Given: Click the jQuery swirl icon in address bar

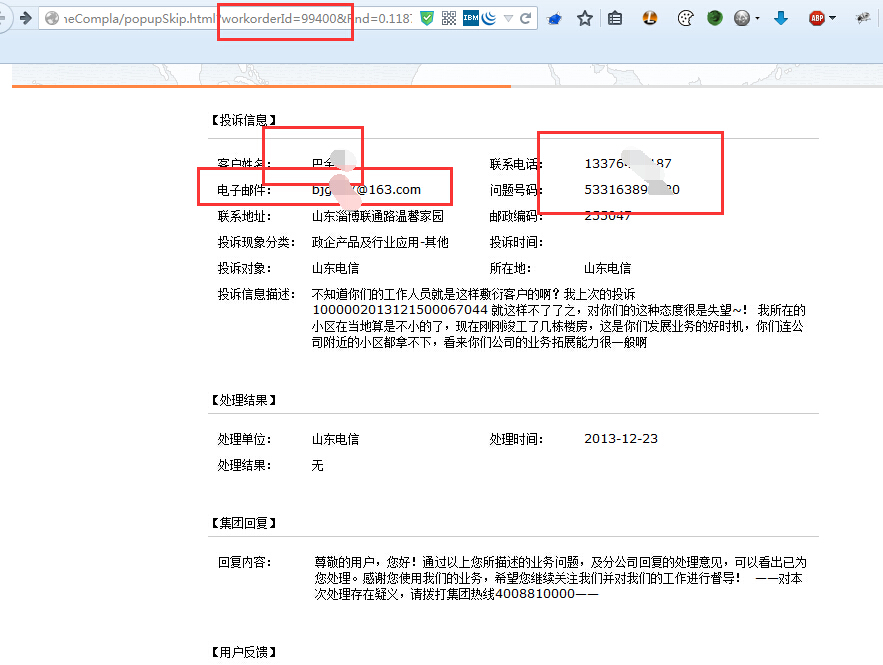Looking at the screenshot, I should [x=489, y=19].
